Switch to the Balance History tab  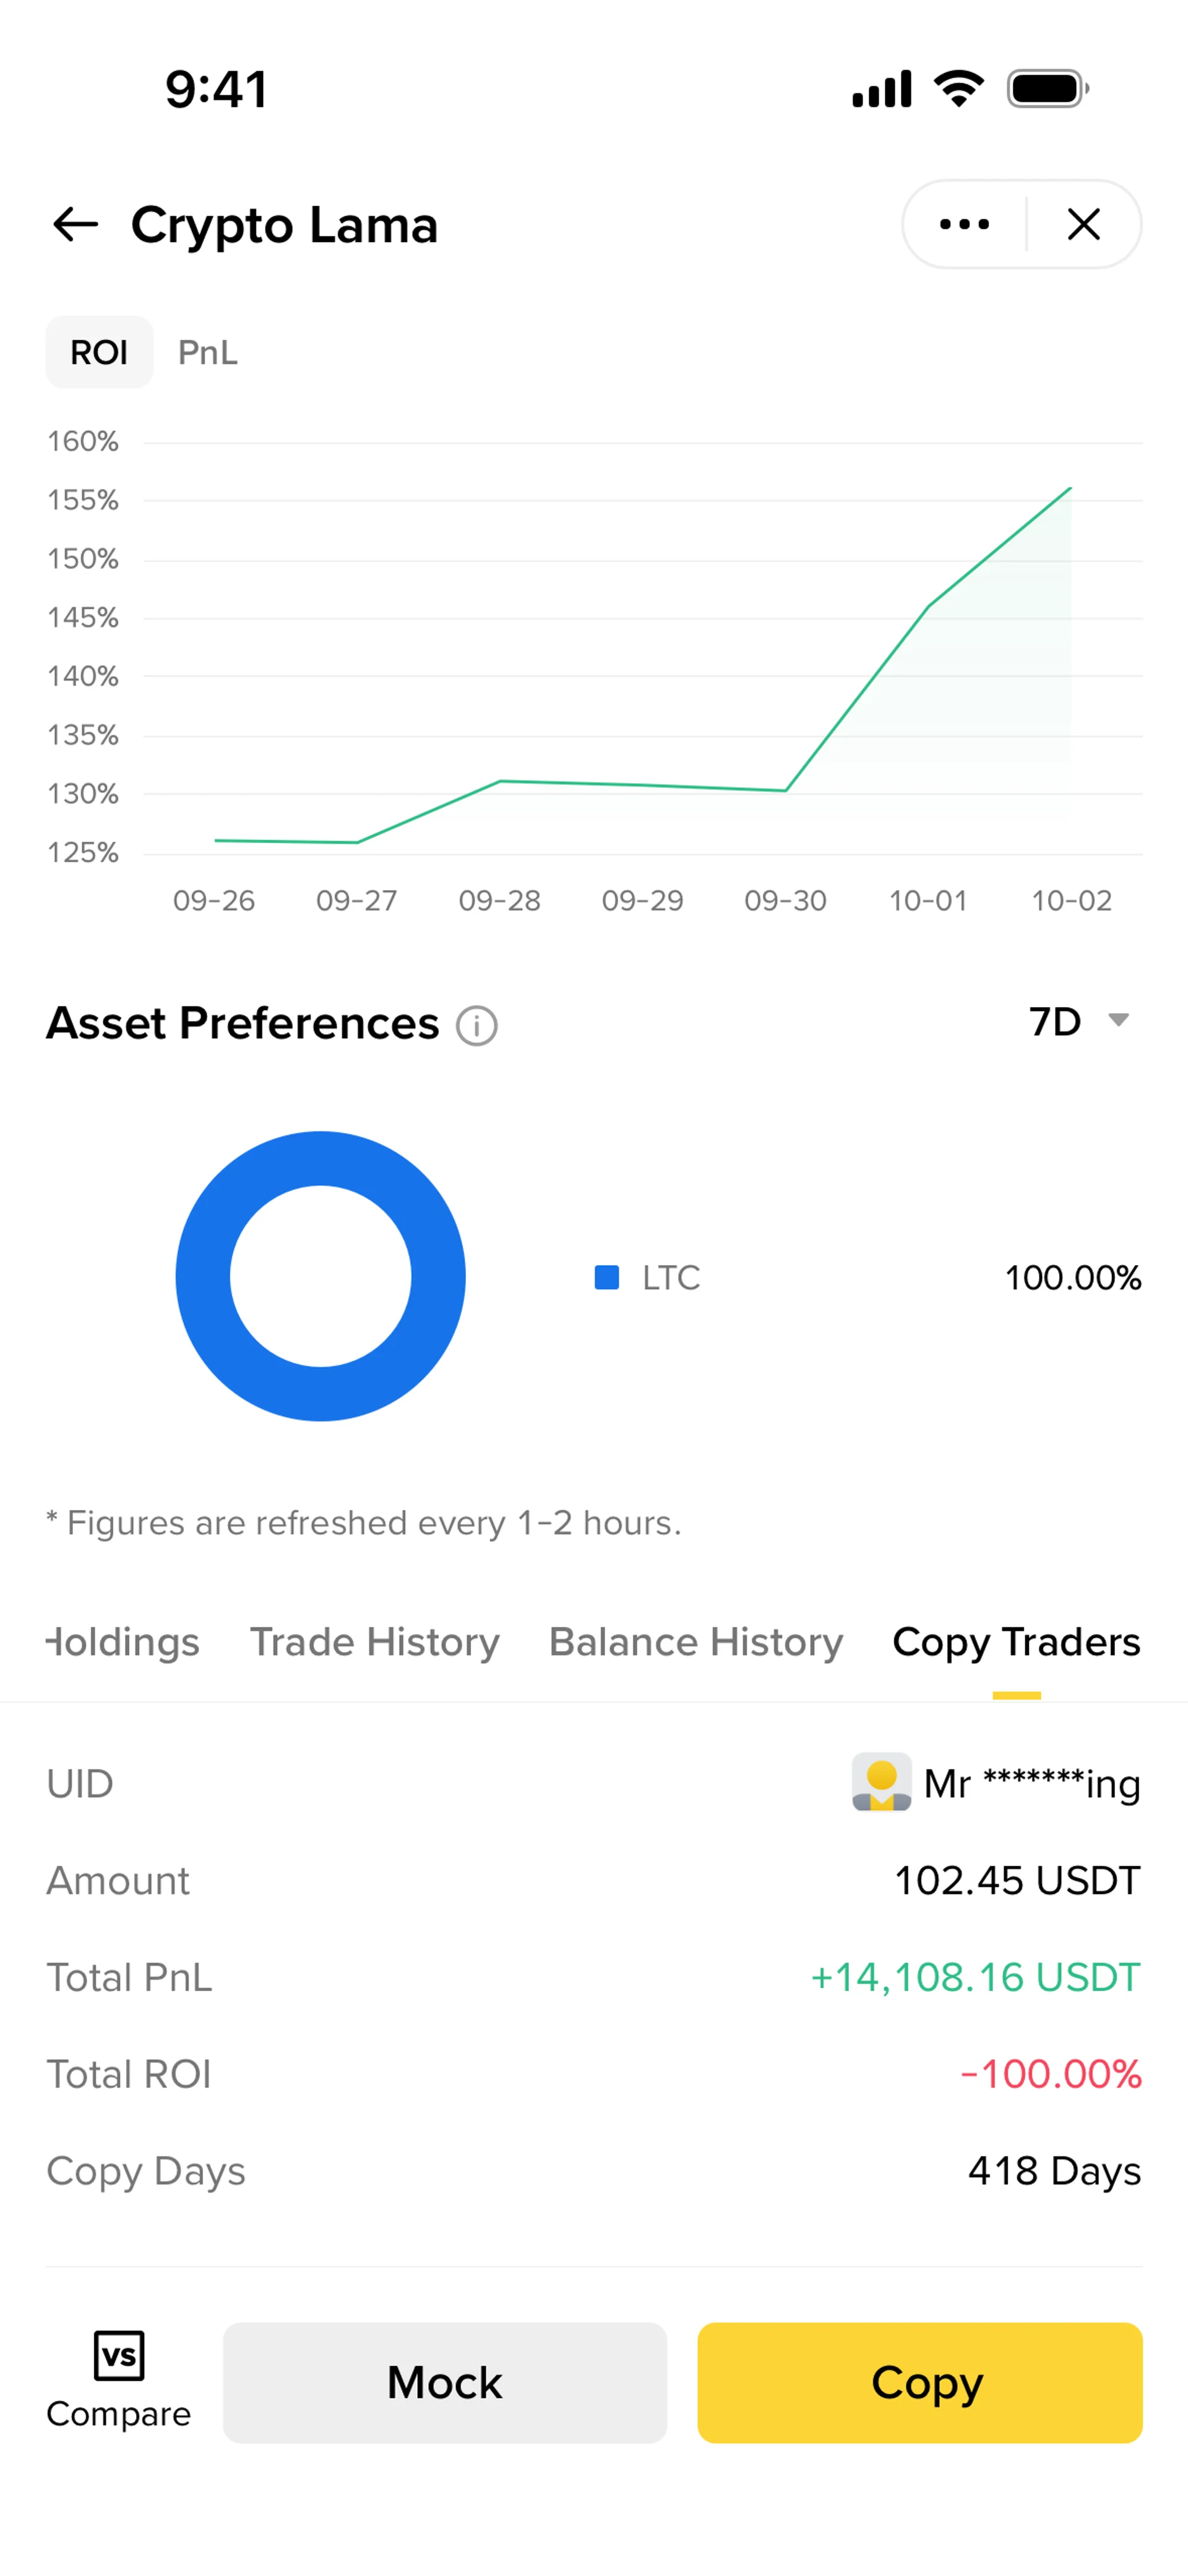pyautogui.click(x=696, y=1641)
